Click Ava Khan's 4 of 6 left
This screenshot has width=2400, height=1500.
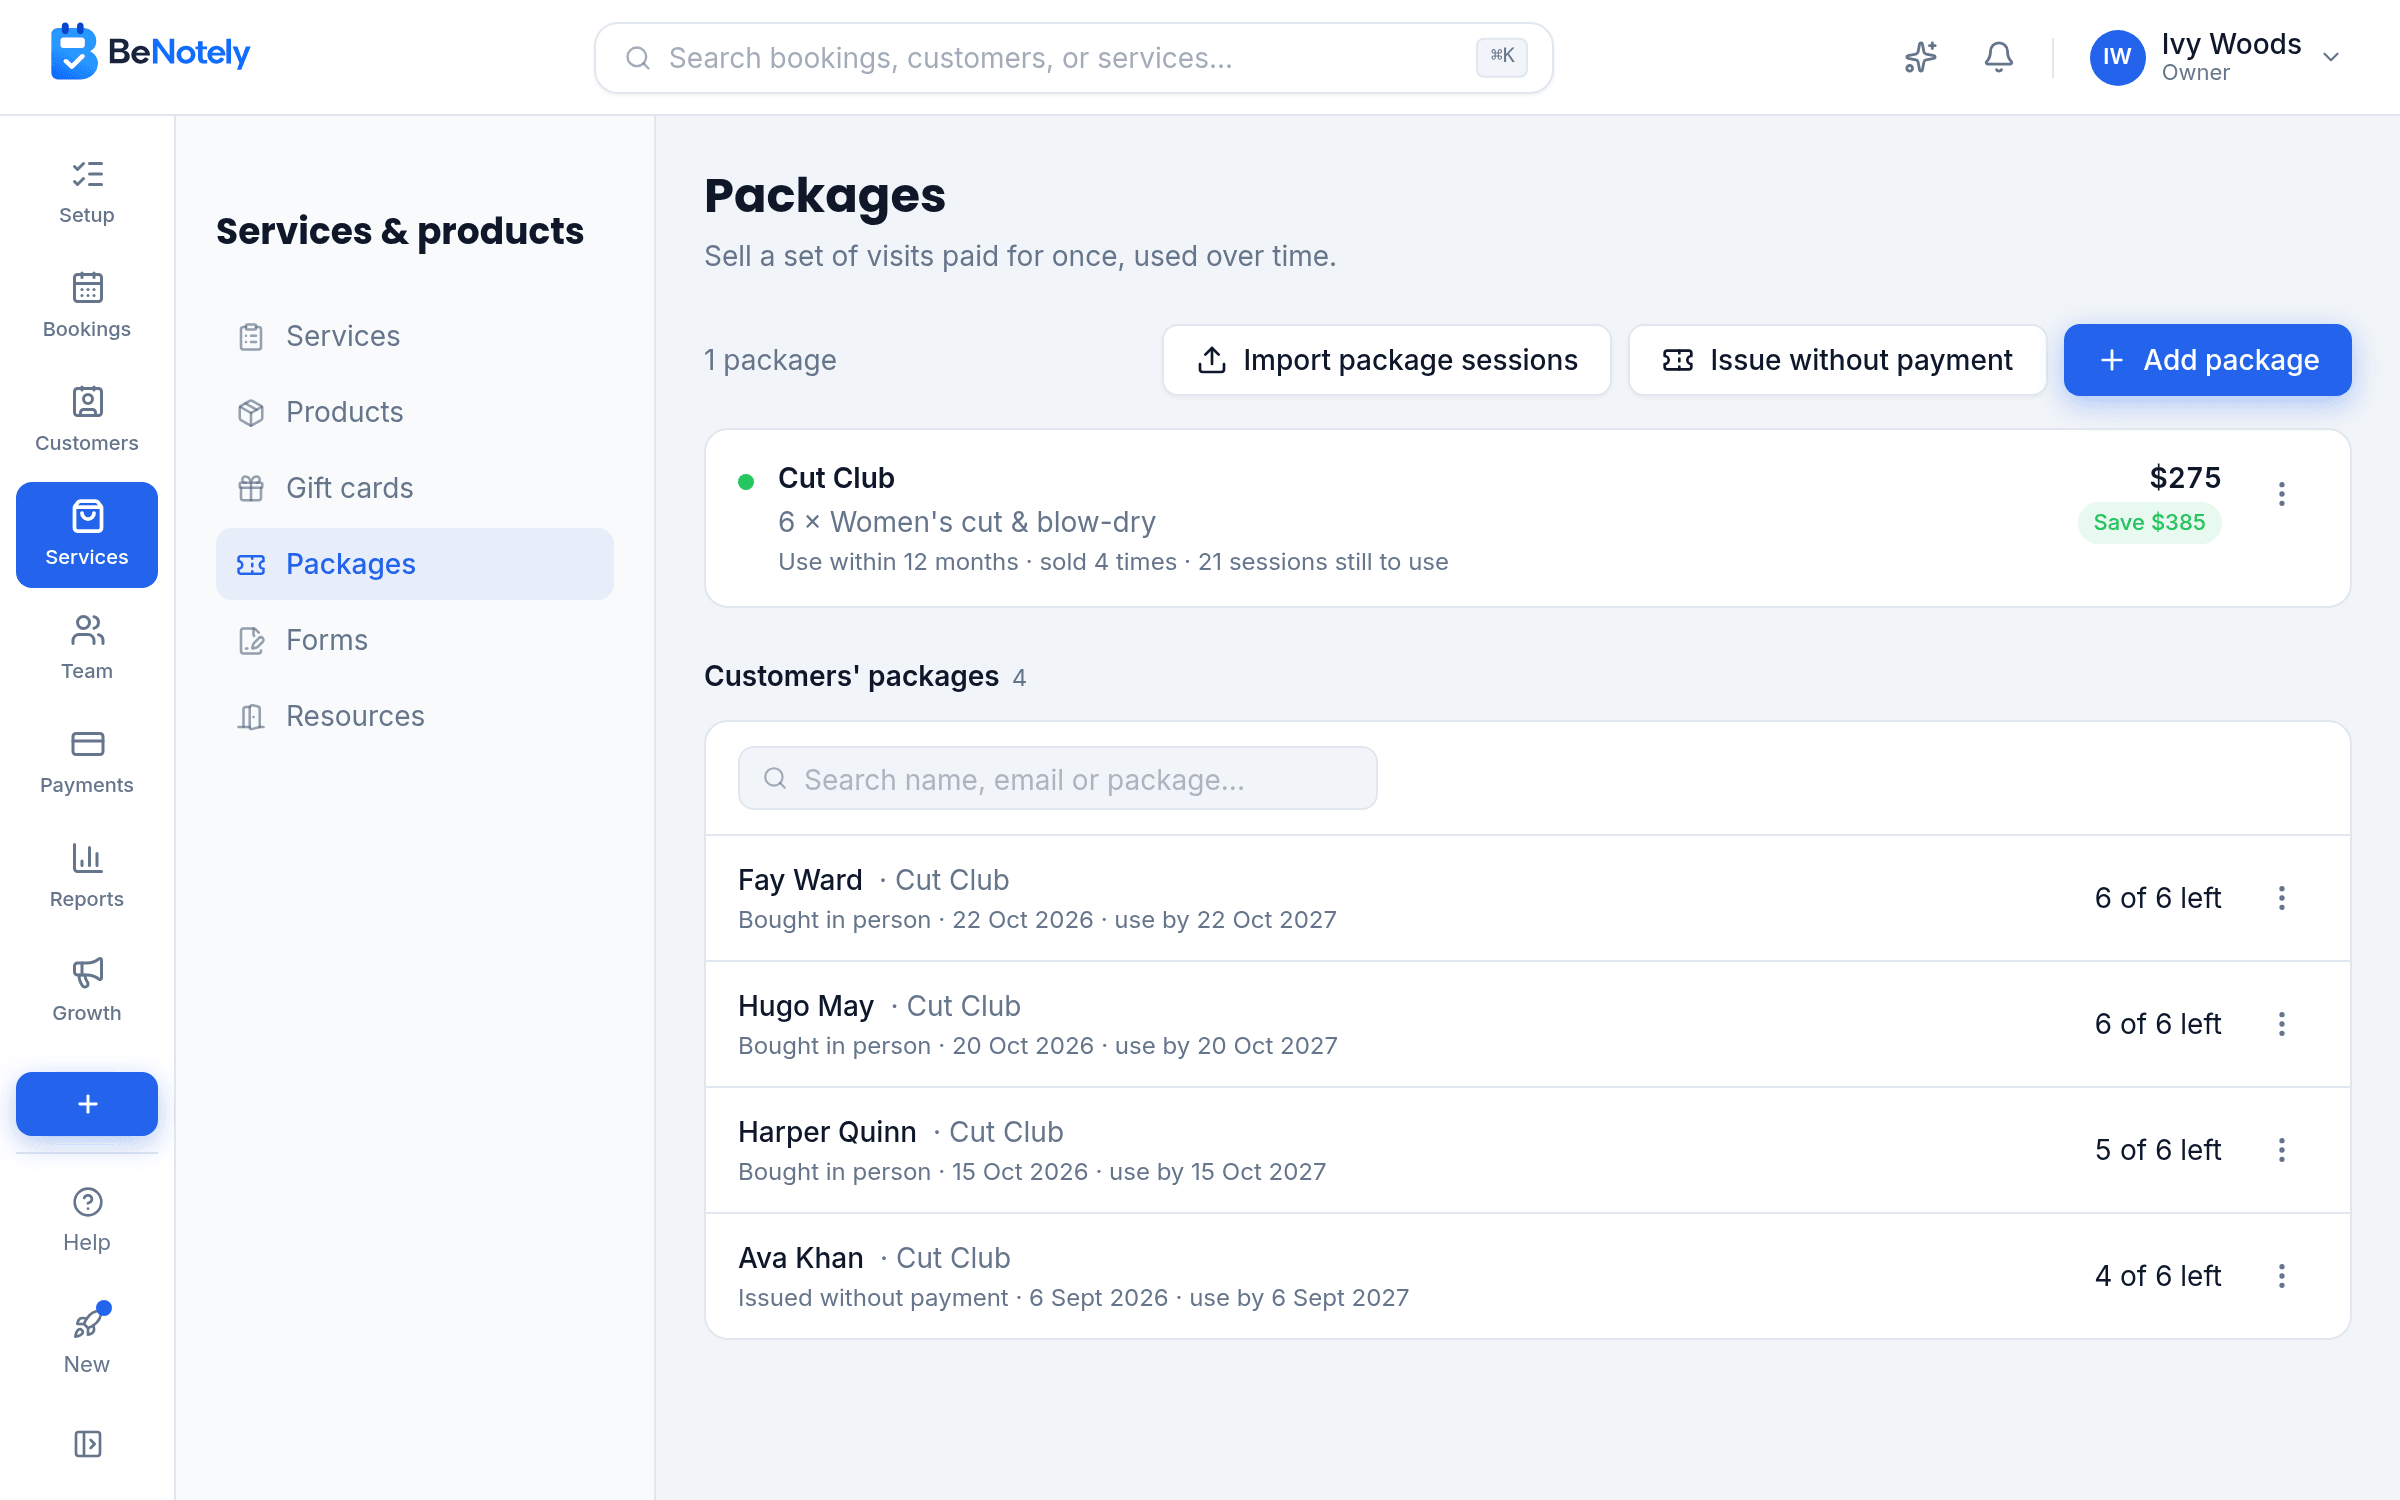coord(2158,1276)
